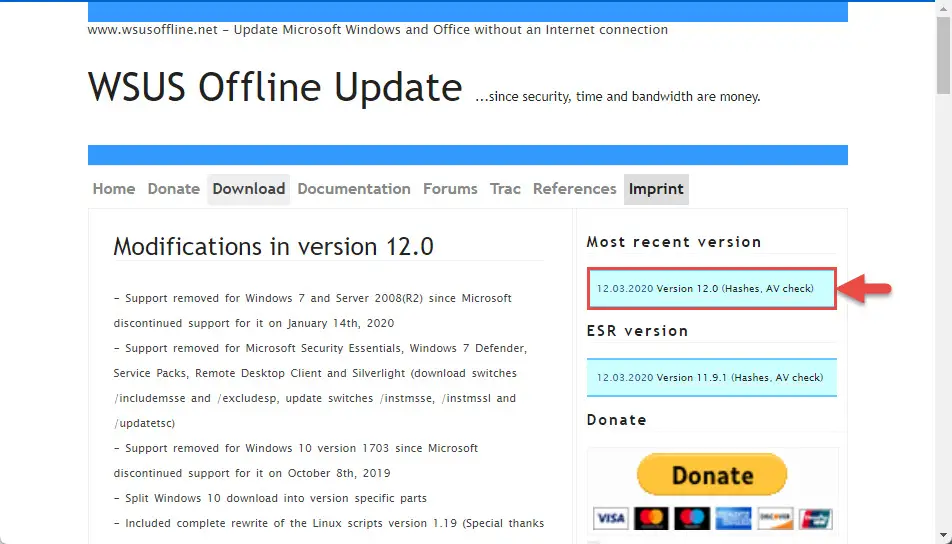Open the Forums navigation item
This screenshot has width=952, height=544.
pyautogui.click(x=450, y=189)
